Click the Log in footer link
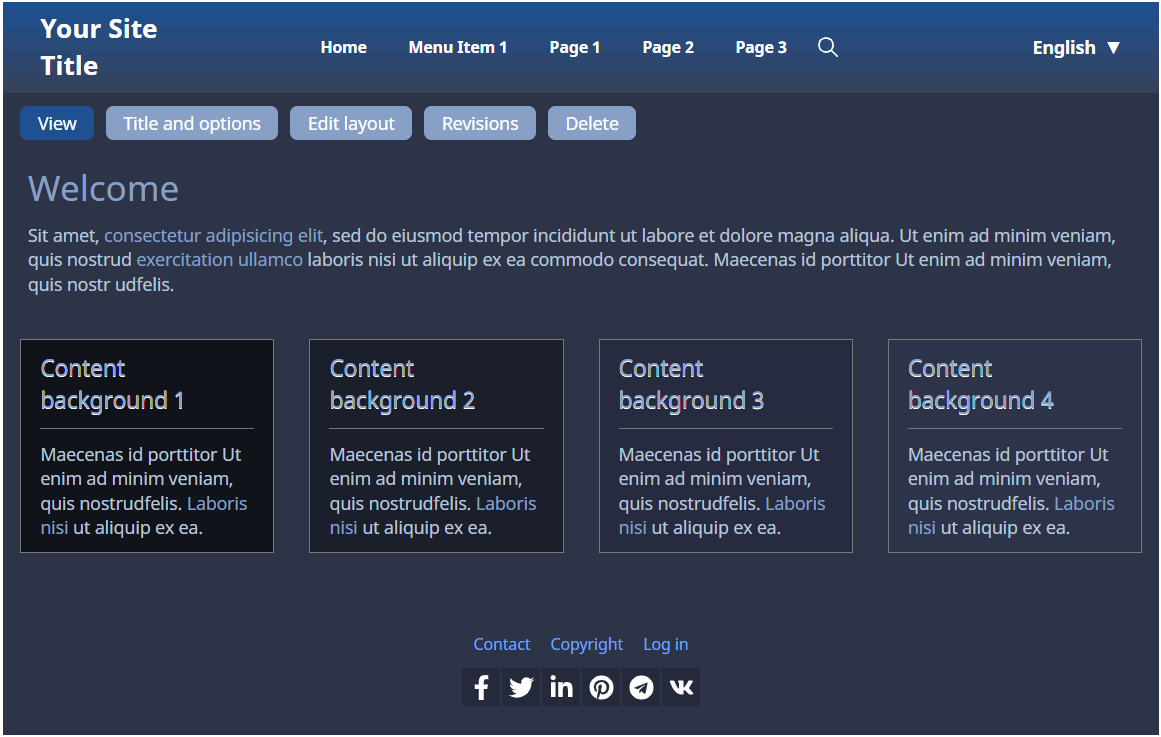This screenshot has height=737, width=1161. point(665,644)
